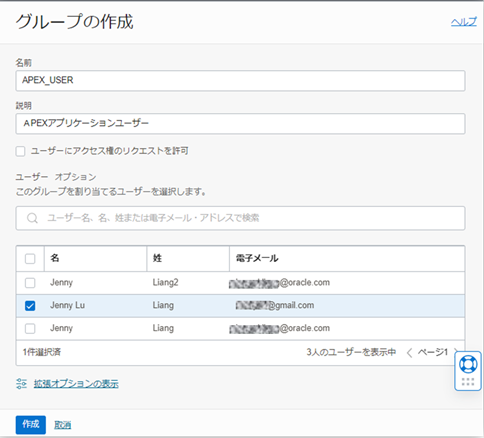Click the advanced options sliders icon
Viewport: 484px width, 438px height.
(22, 384)
